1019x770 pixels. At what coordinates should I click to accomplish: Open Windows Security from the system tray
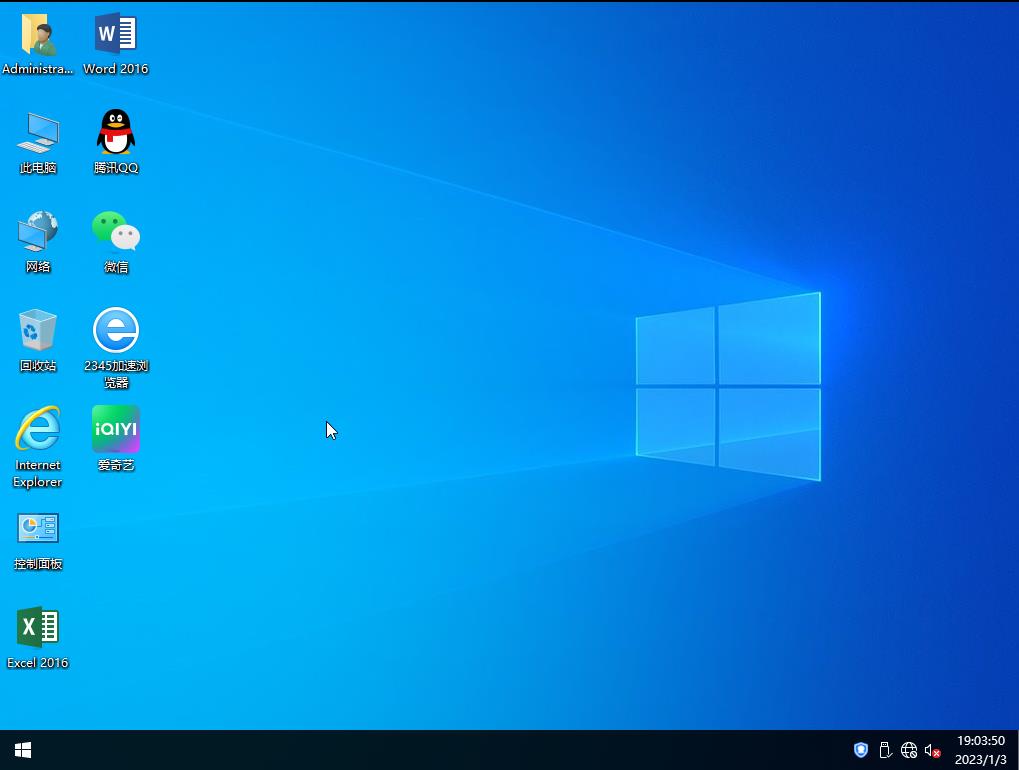[x=860, y=749]
